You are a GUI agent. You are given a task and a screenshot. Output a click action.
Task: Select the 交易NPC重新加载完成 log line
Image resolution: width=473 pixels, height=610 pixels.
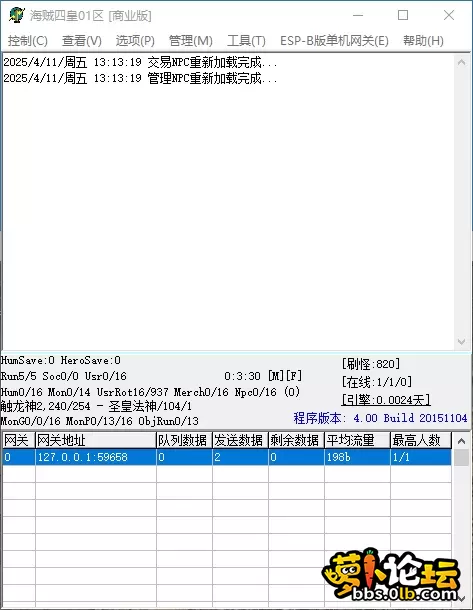coord(140,62)
